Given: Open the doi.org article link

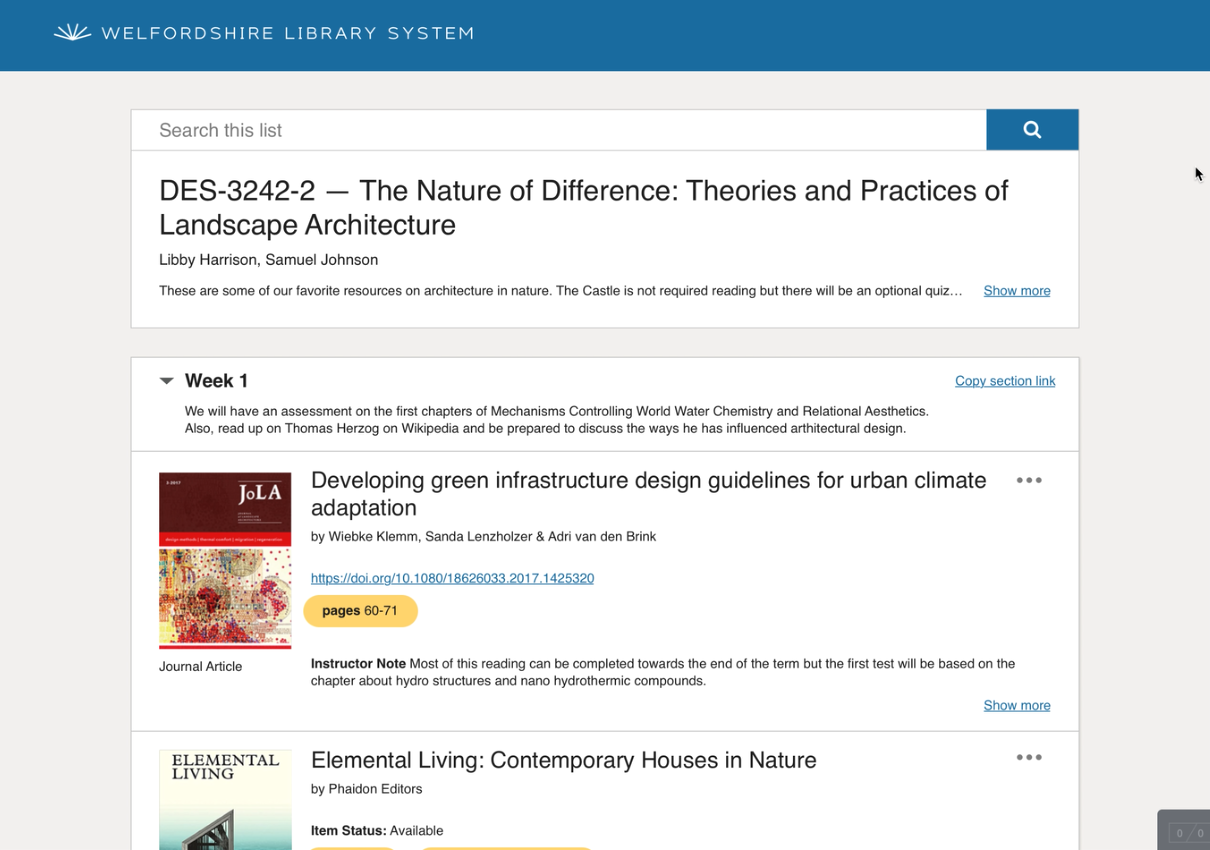Looking at the screenshot, I should click(x=452, y=578).
